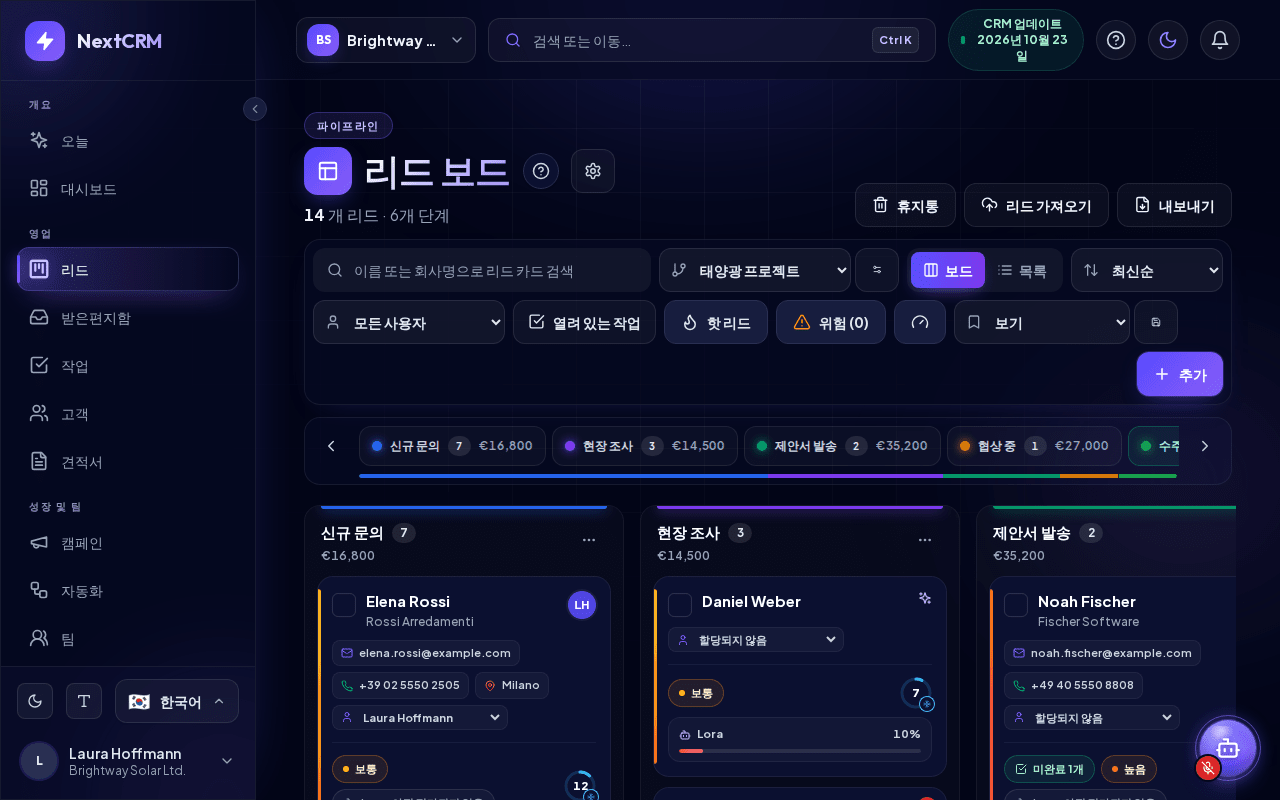
Task: Click elena.rossi@example.com email chip
Action: [x=426, y=653]
